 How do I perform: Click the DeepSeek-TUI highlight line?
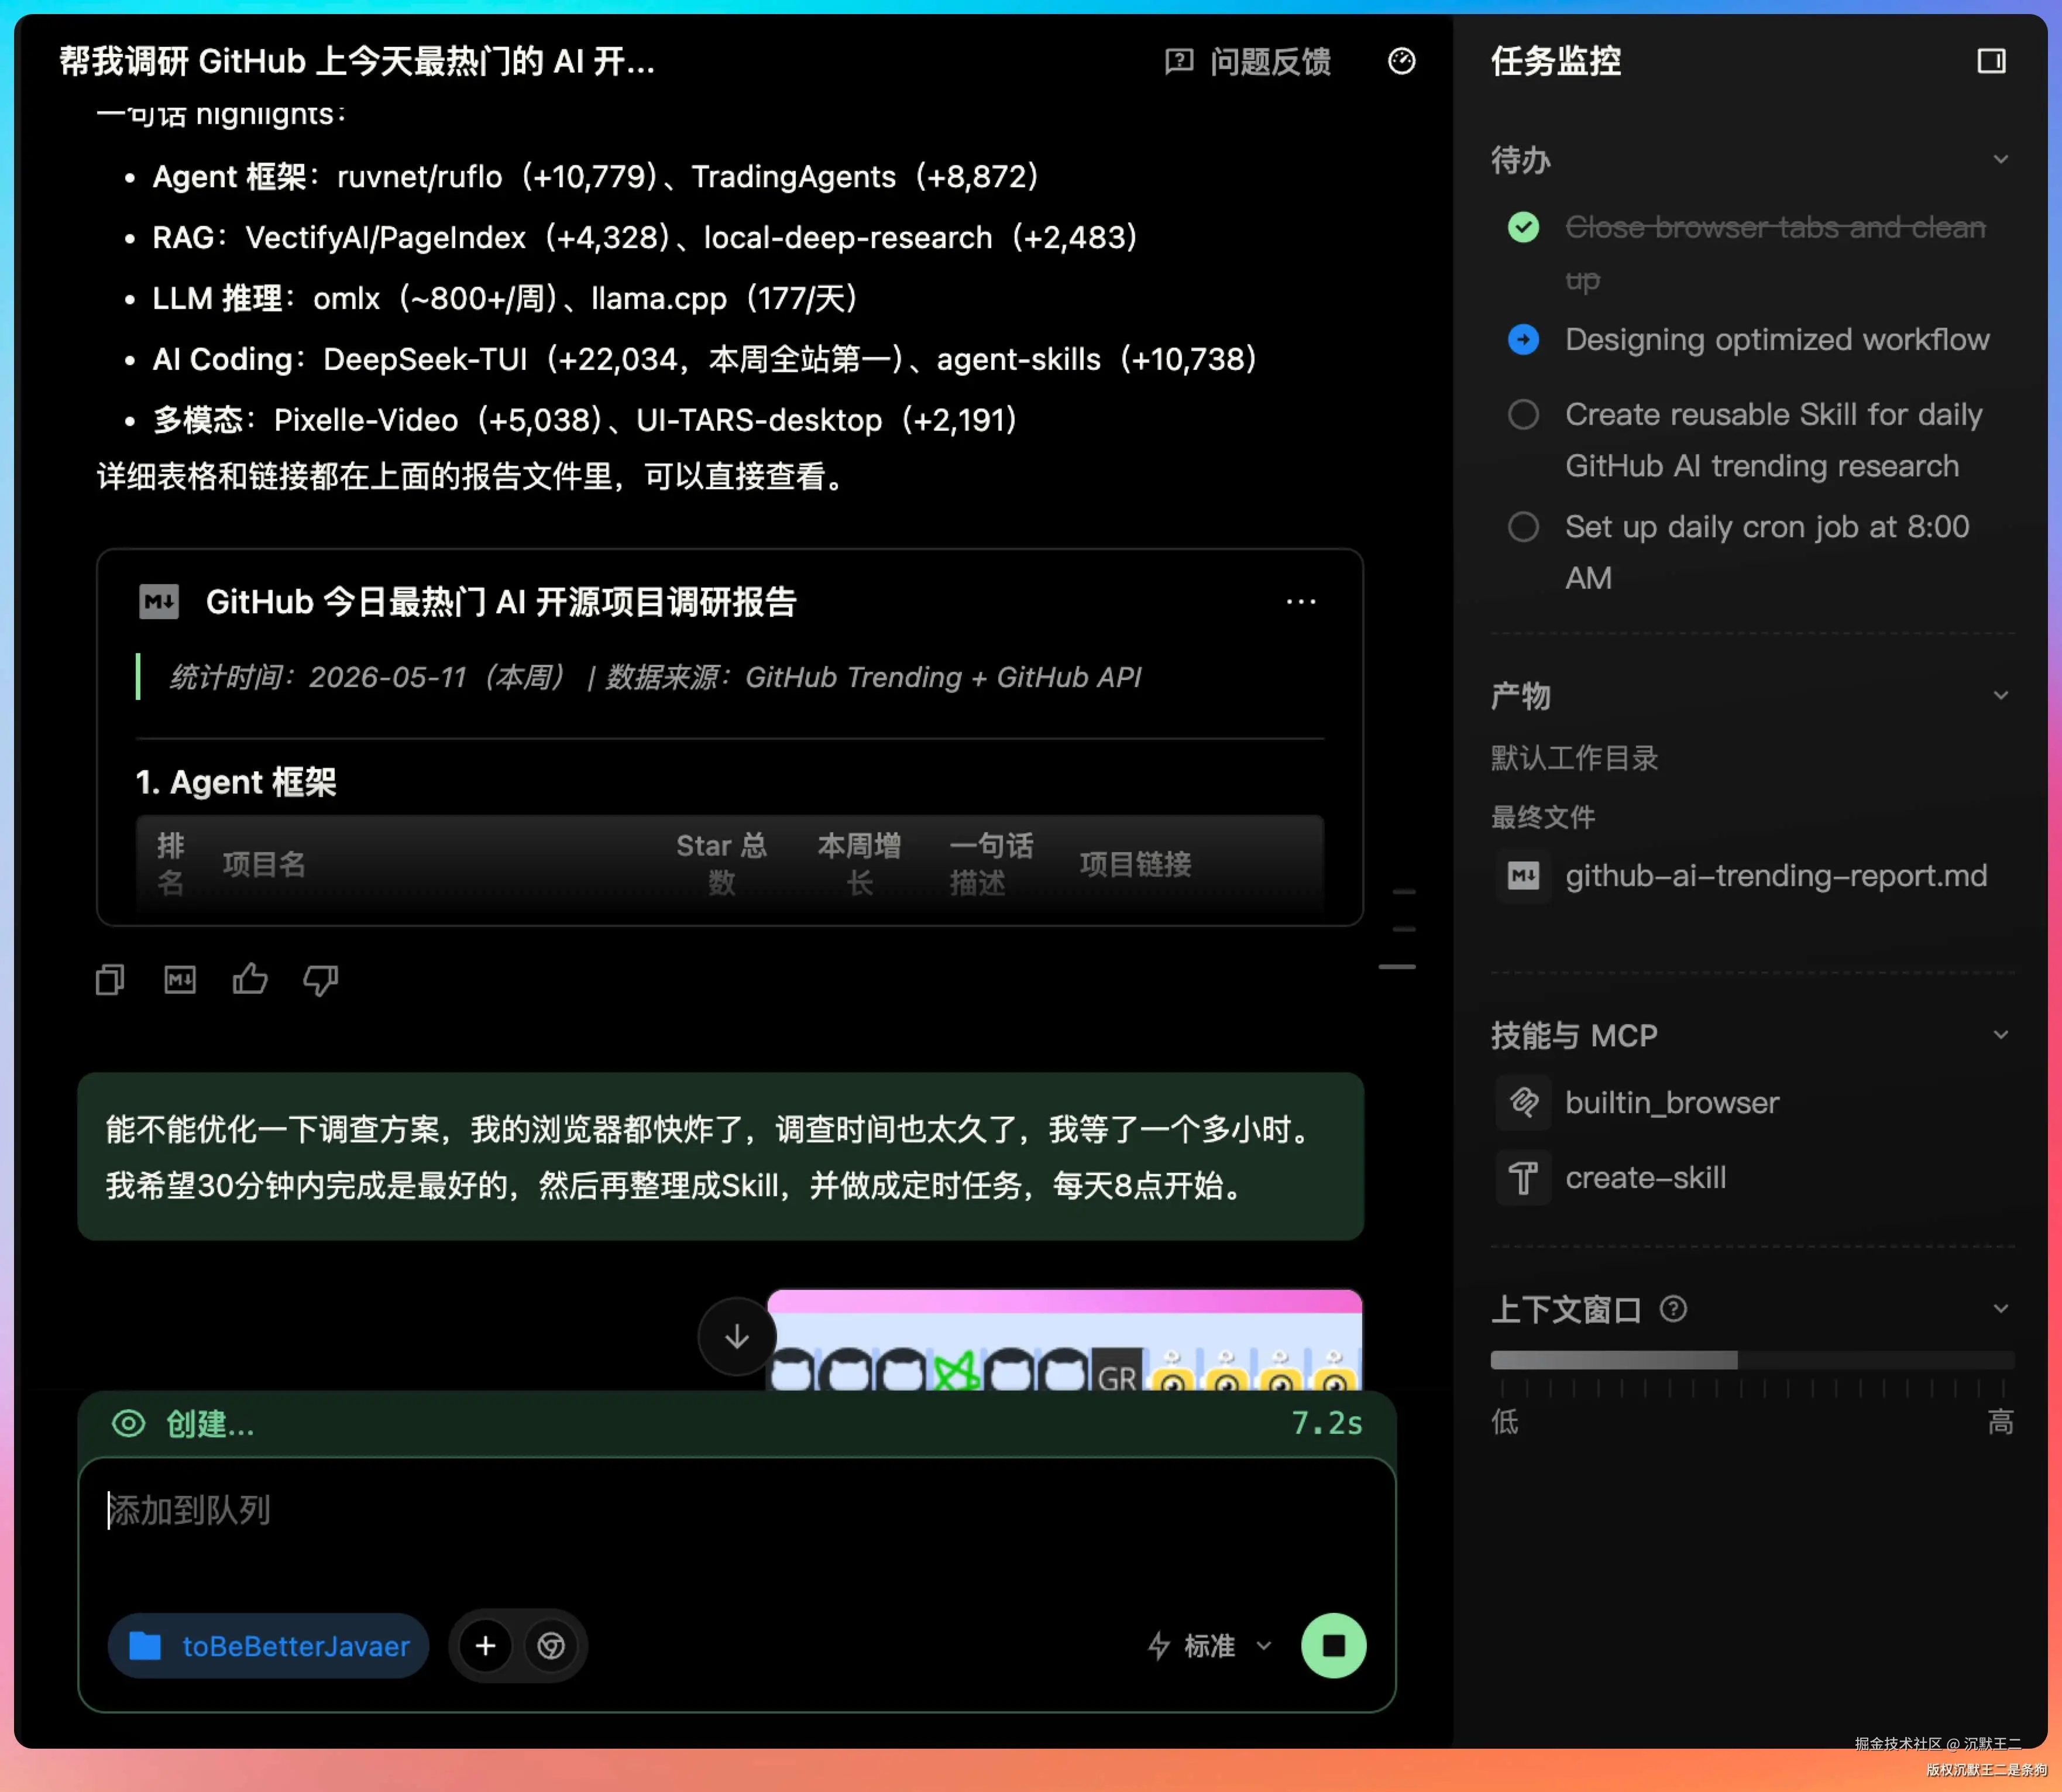tap(704, 359)
